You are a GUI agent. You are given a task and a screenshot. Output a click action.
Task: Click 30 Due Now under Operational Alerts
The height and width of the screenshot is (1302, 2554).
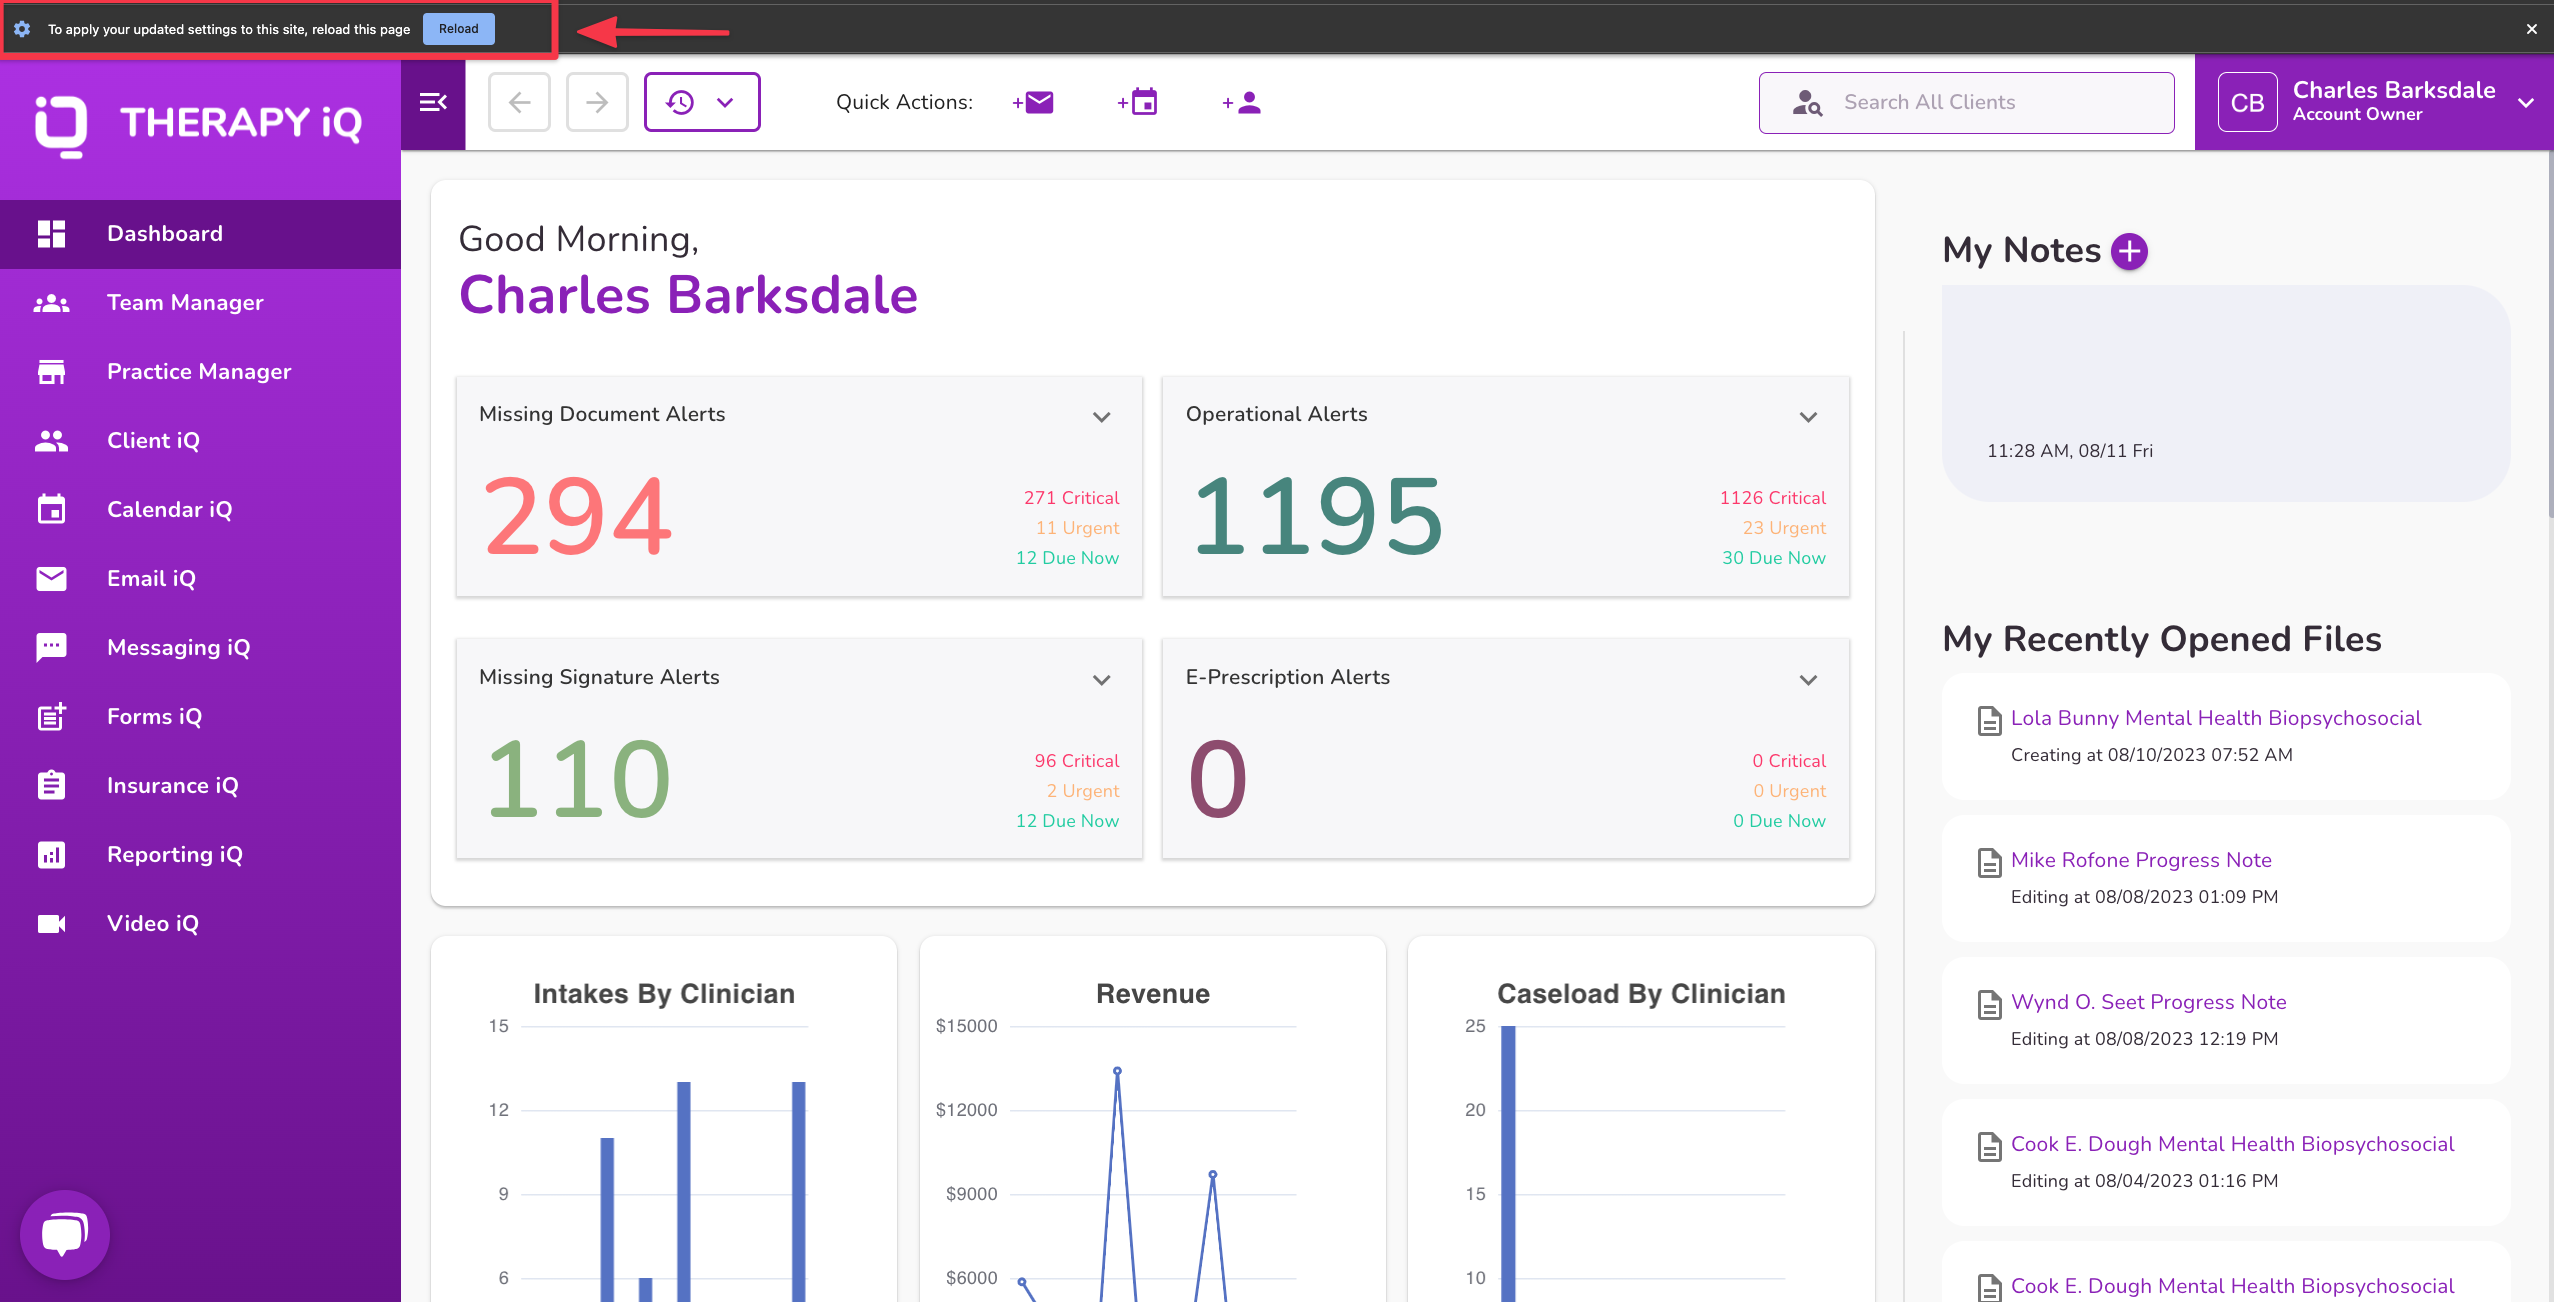coord(1774,558)
